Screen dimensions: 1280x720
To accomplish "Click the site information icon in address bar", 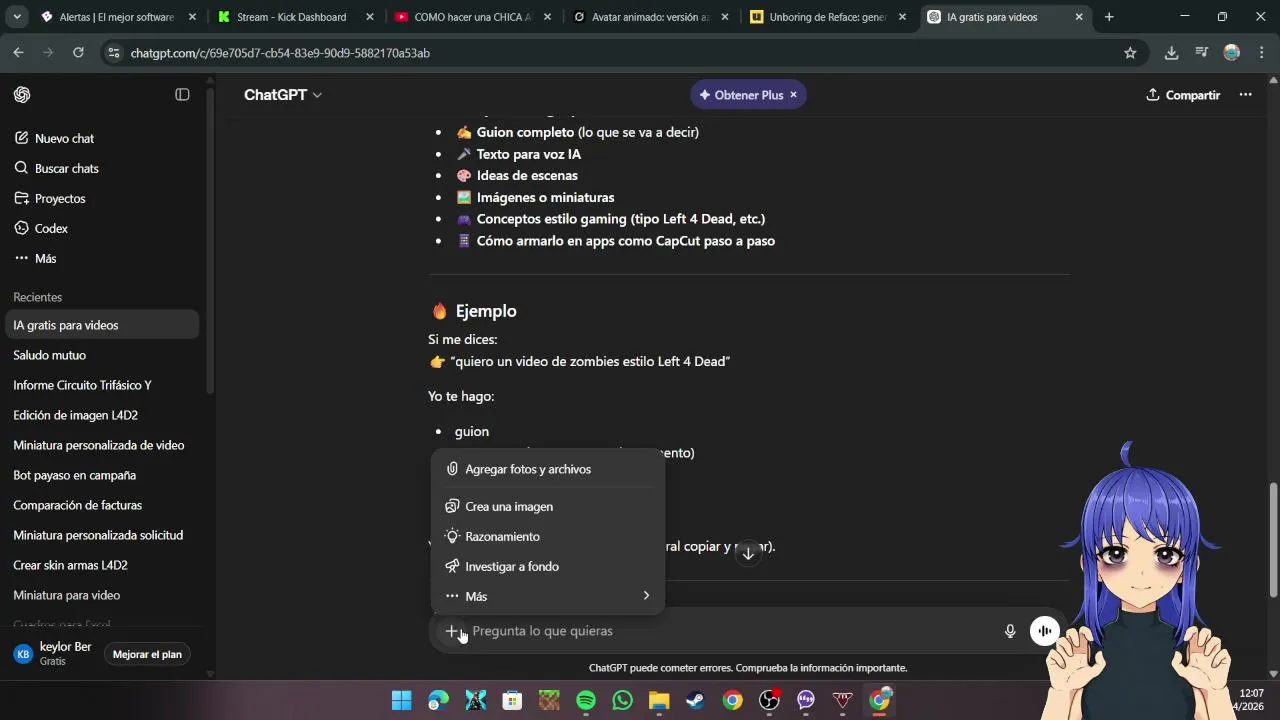I will tap(113, 53).
